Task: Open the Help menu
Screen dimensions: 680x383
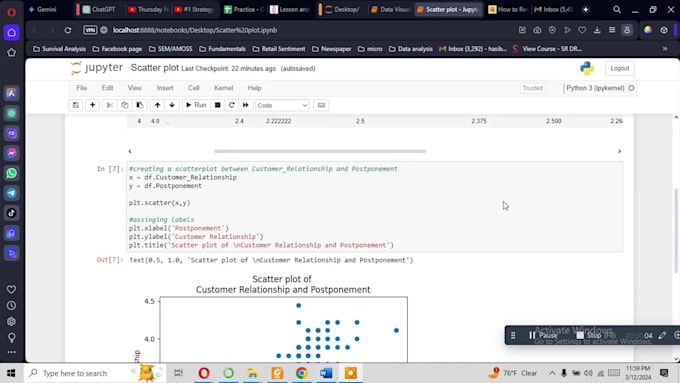Action: (254, 88)
